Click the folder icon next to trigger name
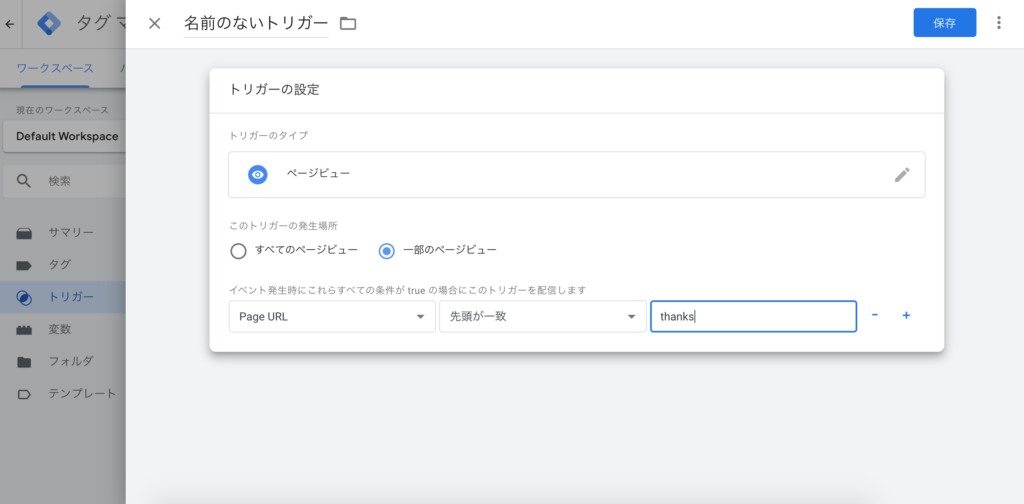The height and width of the screenshot is (504, 1024). pos(348,23)
